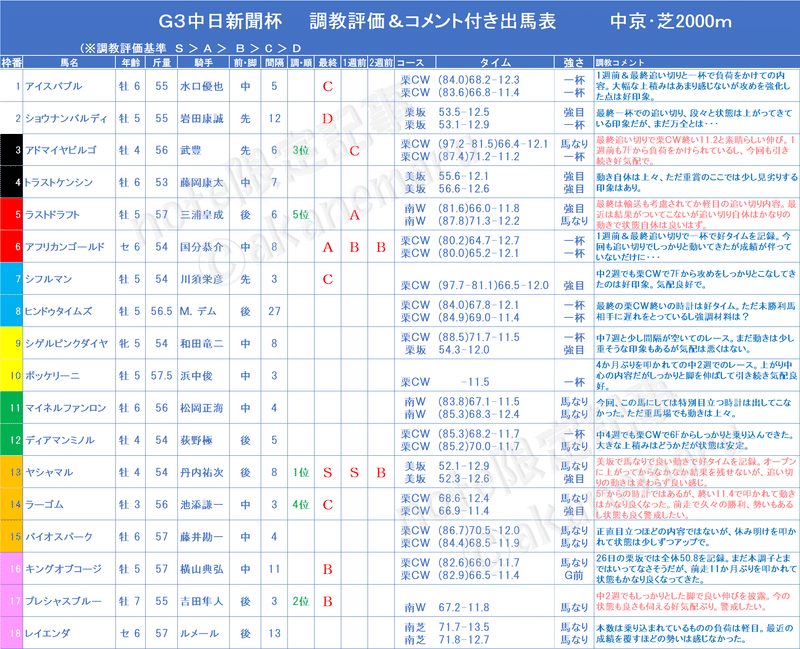Click the タイム column header

(x=495, y=63)
